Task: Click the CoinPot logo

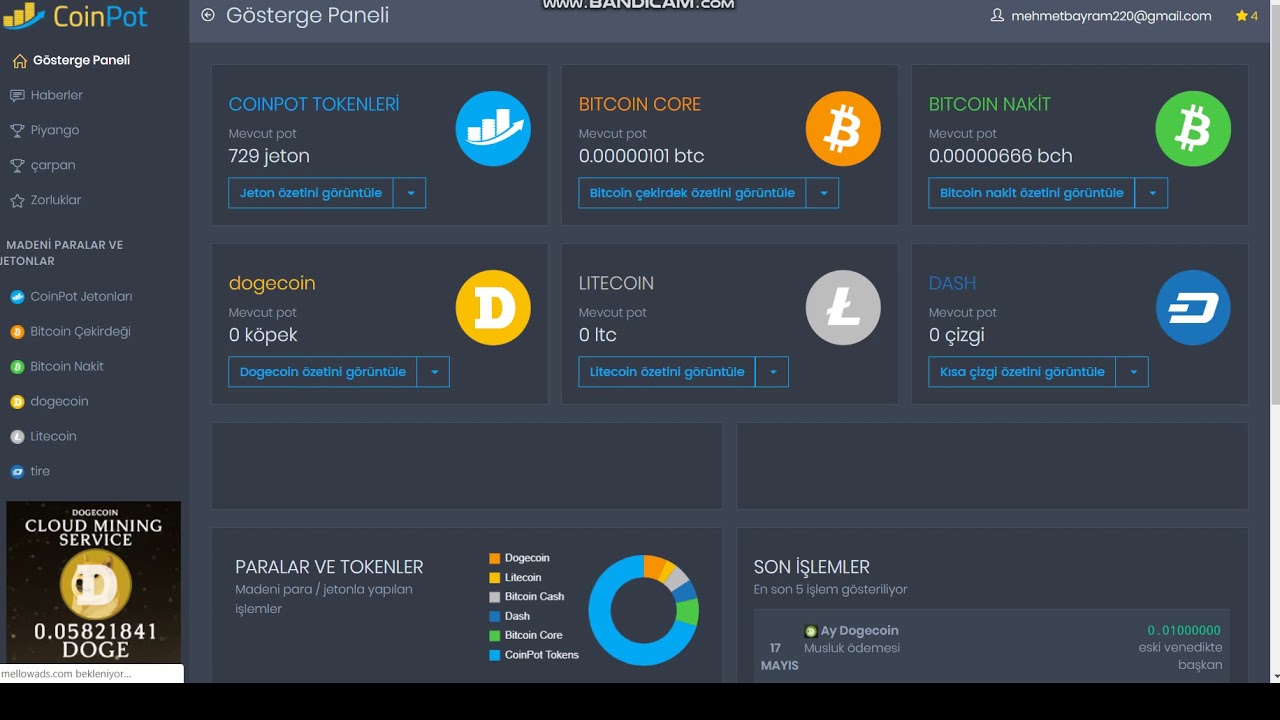Action: (x=75, y=16)
